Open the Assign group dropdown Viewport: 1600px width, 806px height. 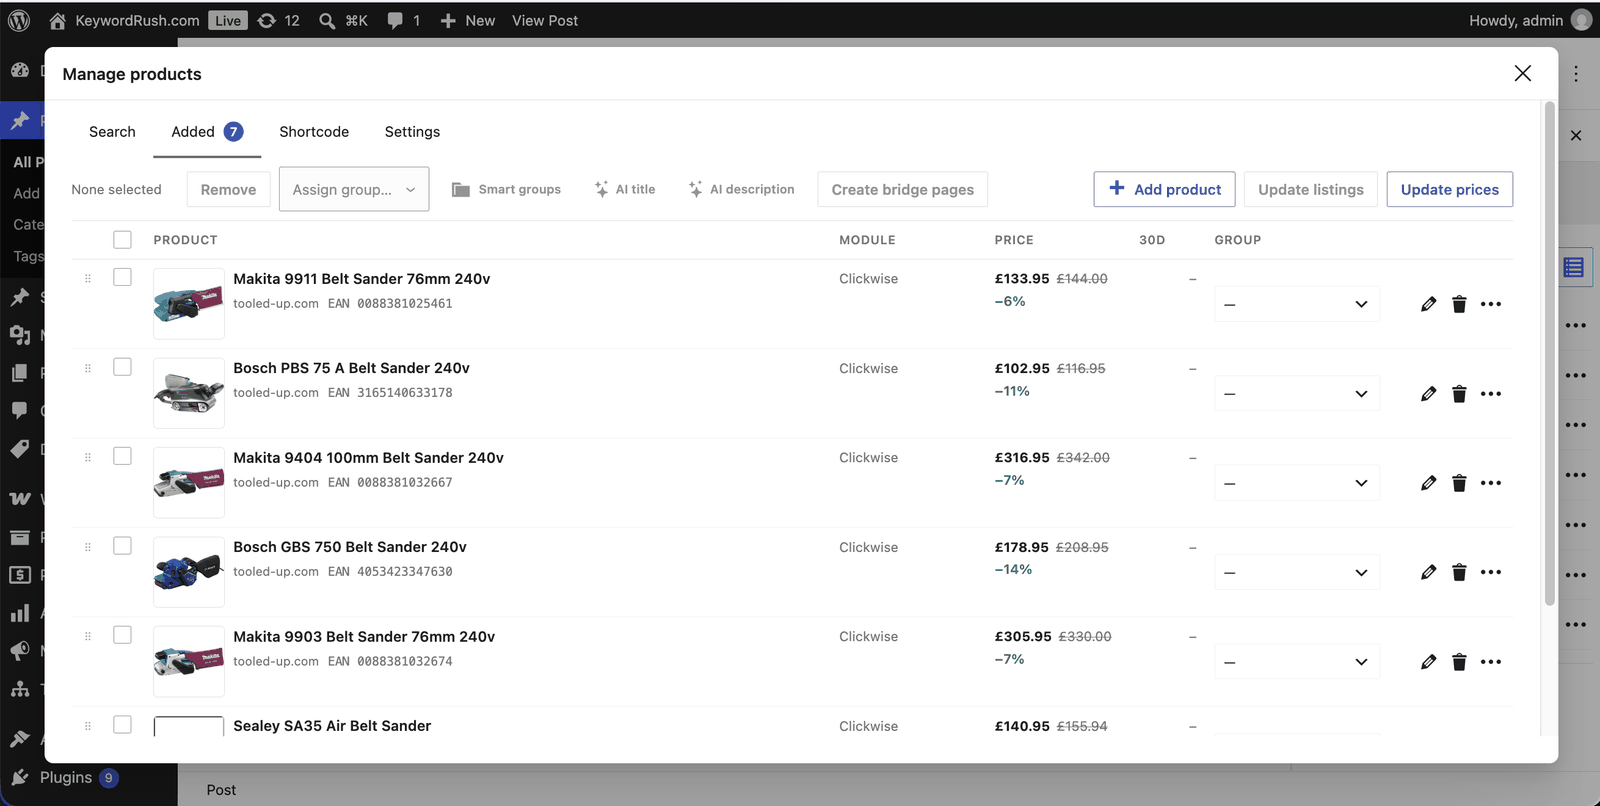point(354,189)
